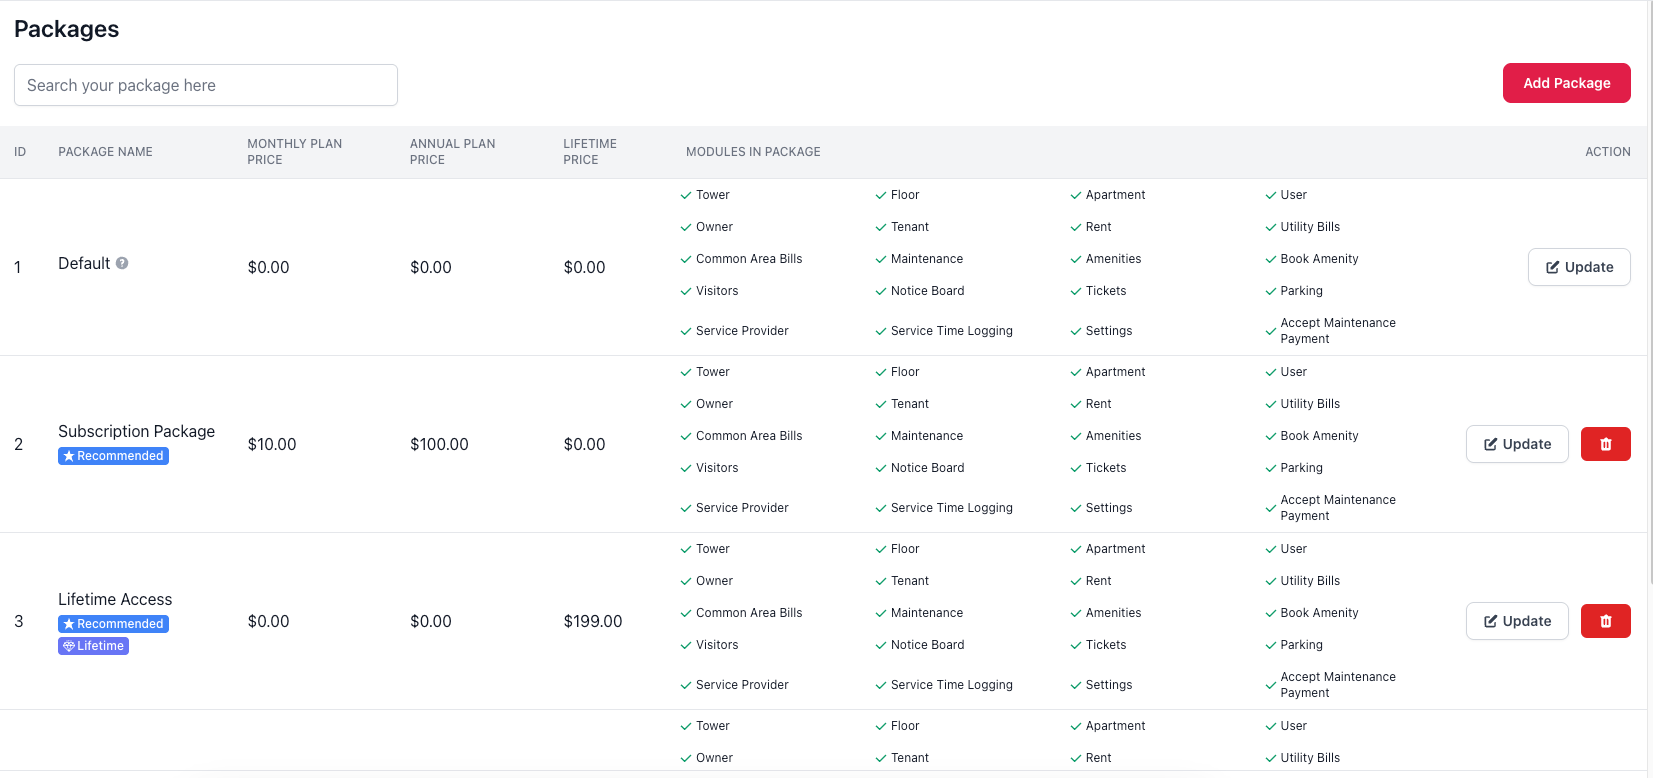Click the Packages page heading
1653x778 pixels.
(67, 29)
